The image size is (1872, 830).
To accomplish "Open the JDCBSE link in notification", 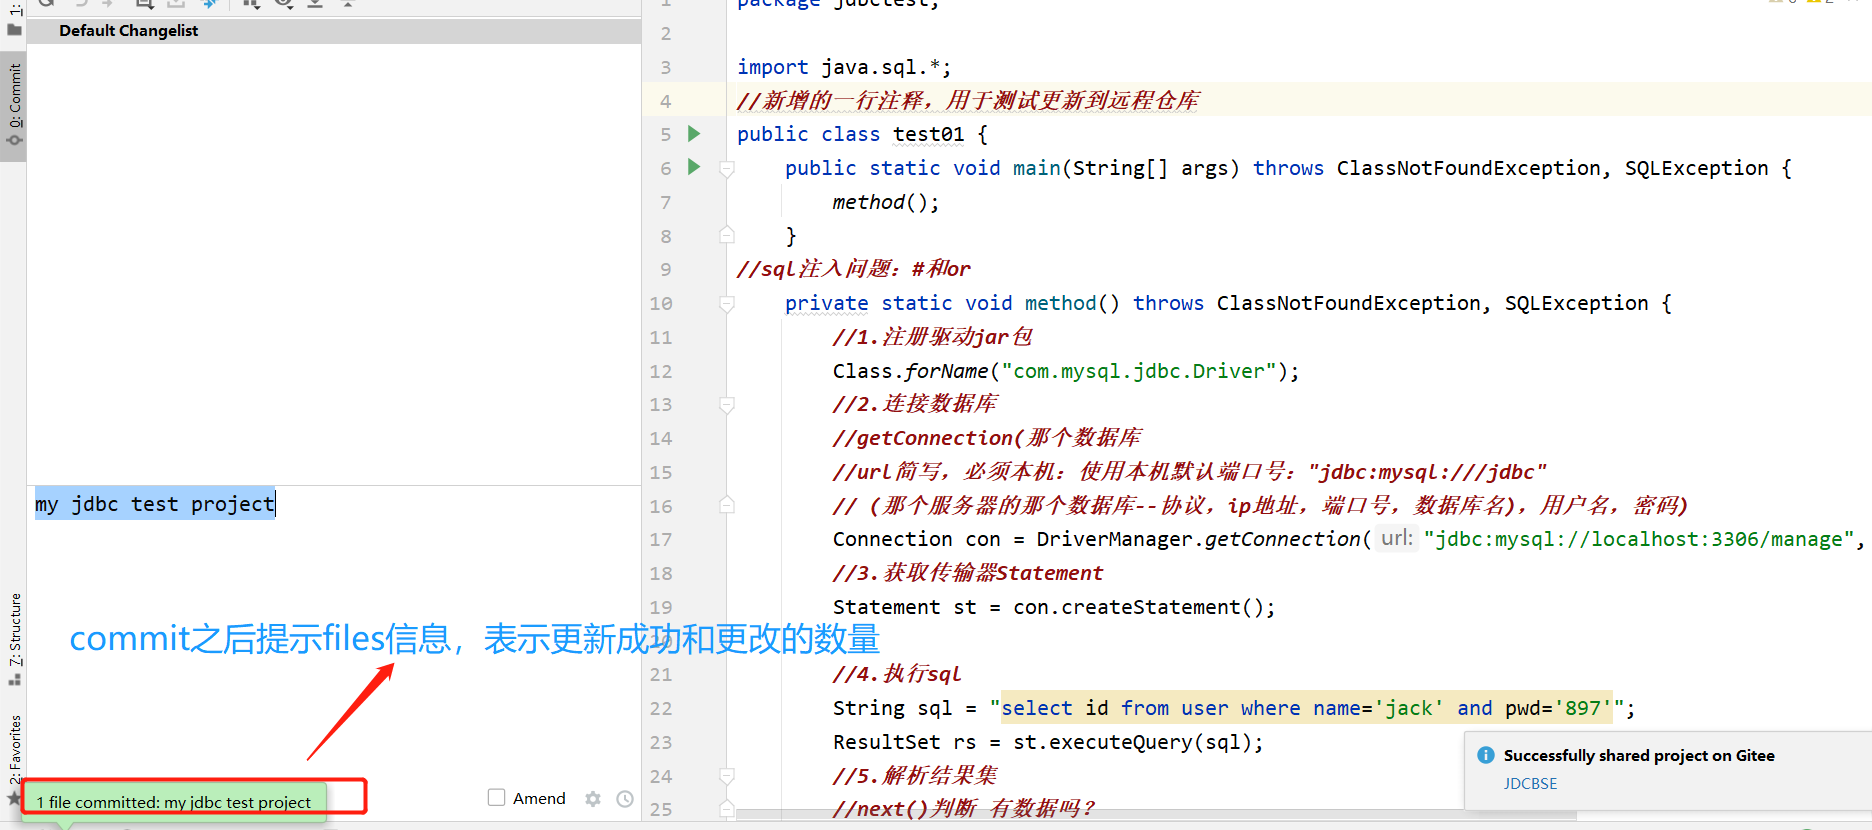I will coord(1530,784).
